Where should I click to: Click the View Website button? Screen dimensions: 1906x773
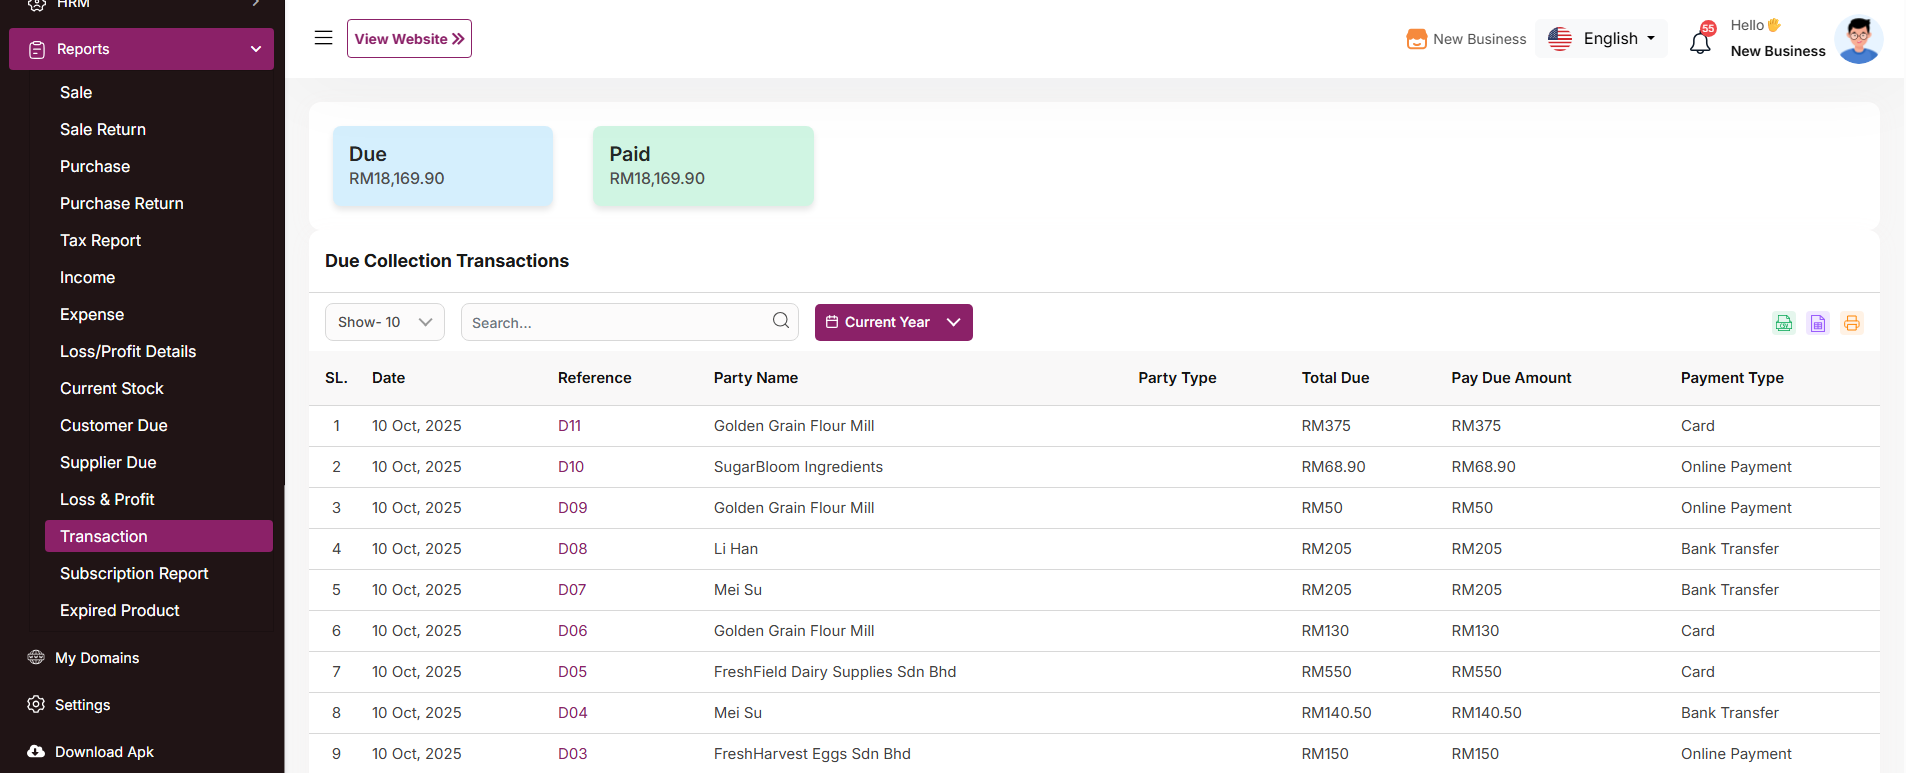coord(409,39)
